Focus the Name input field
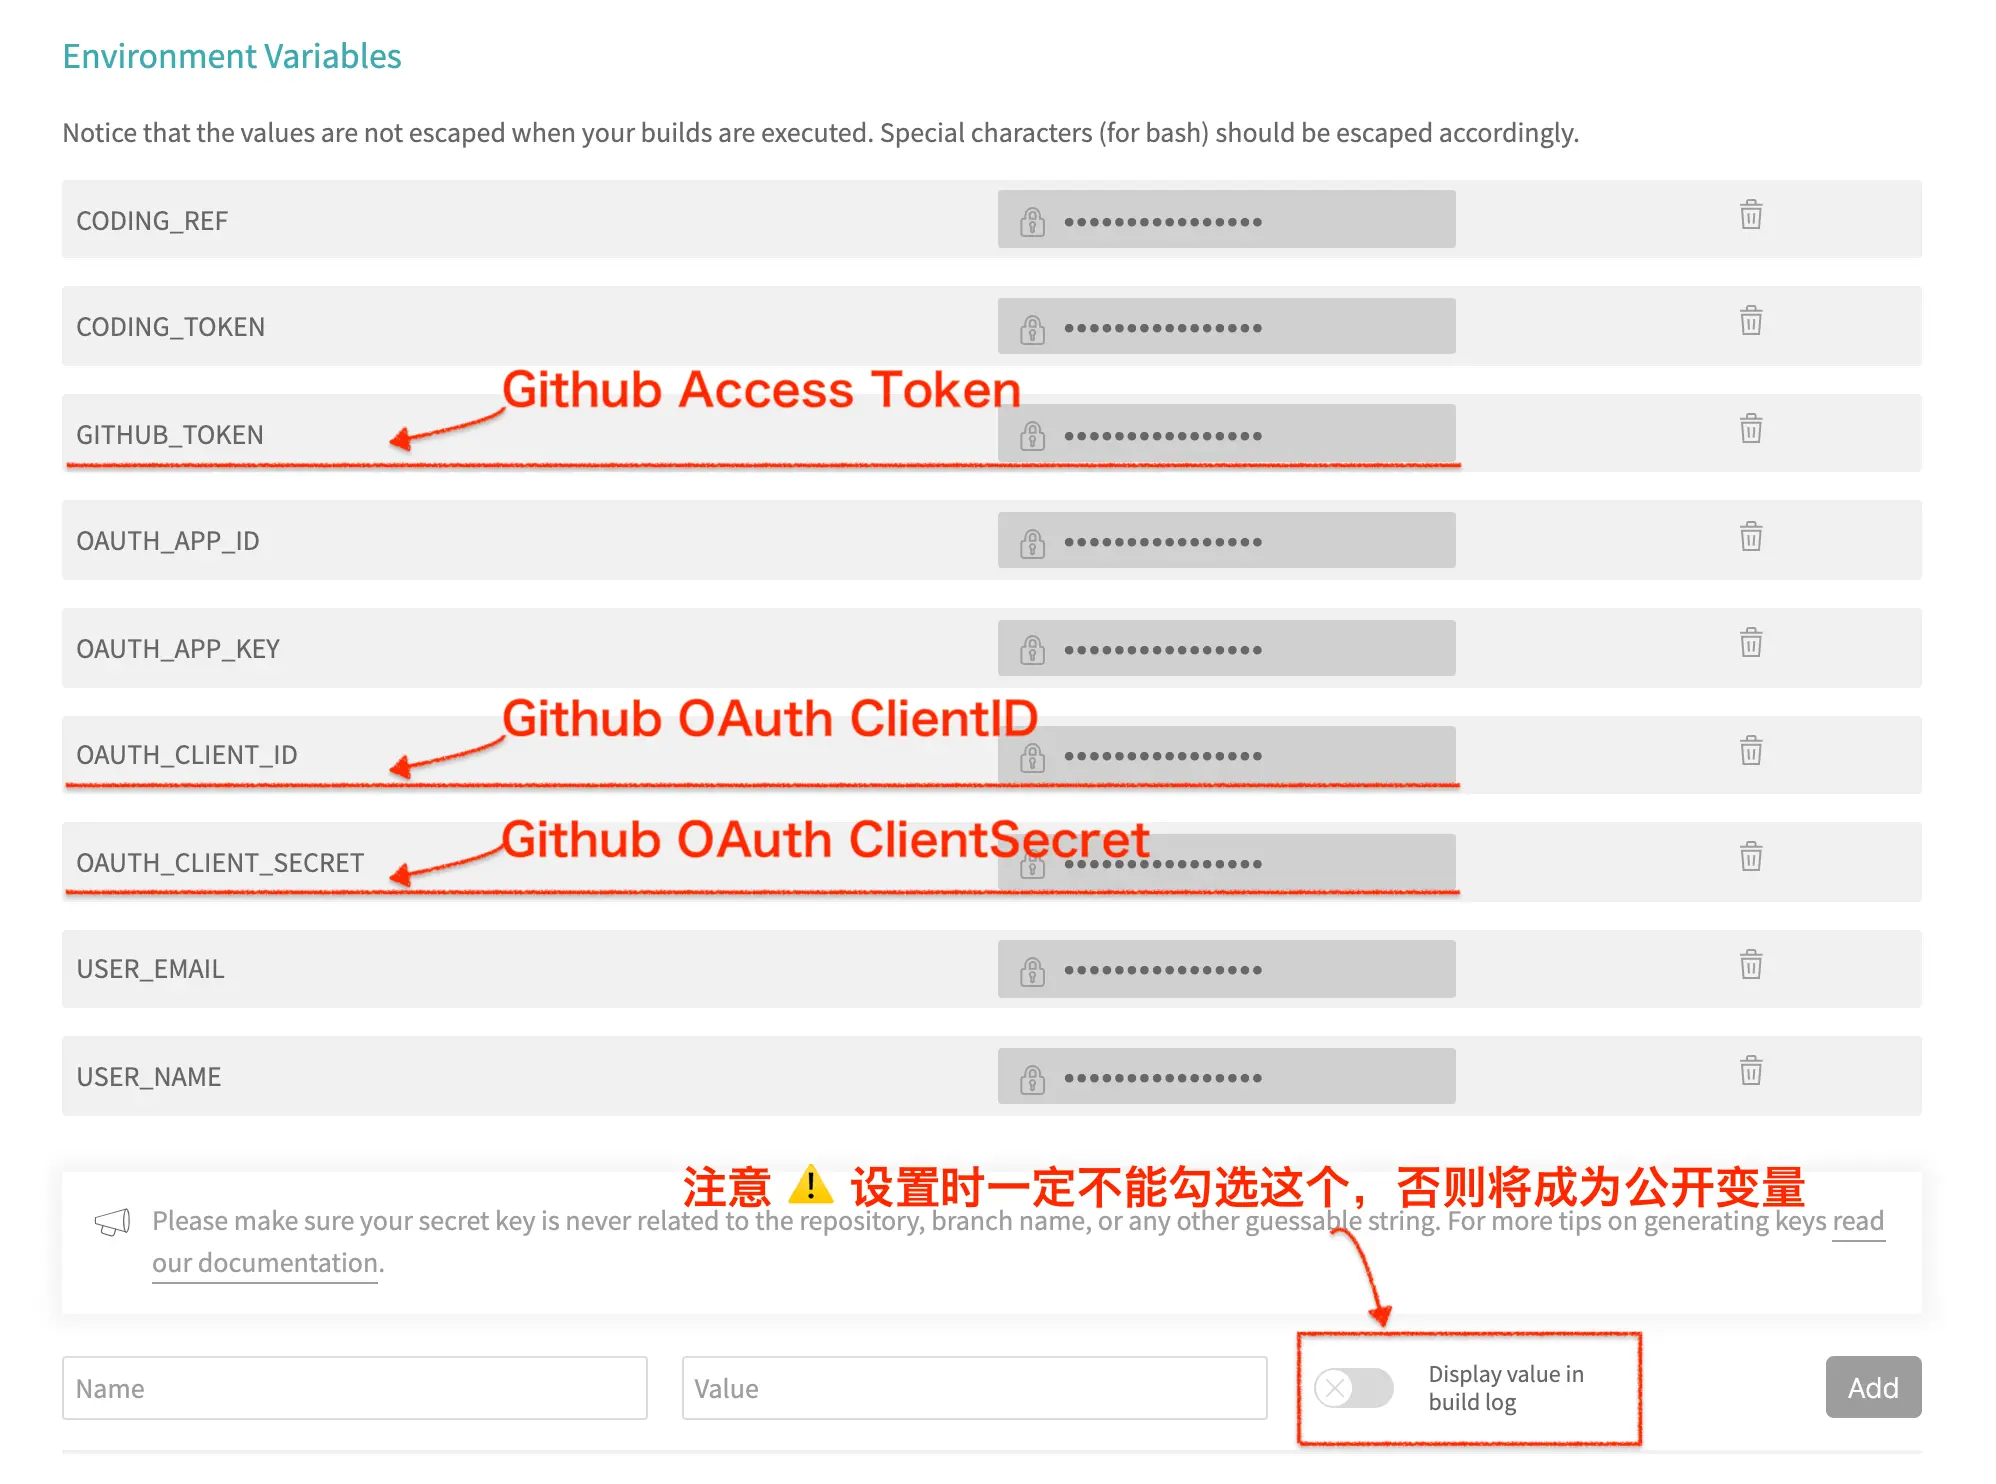Image resolution: width=1996 pixels, height=1484 pixels. coord(355,1388)
